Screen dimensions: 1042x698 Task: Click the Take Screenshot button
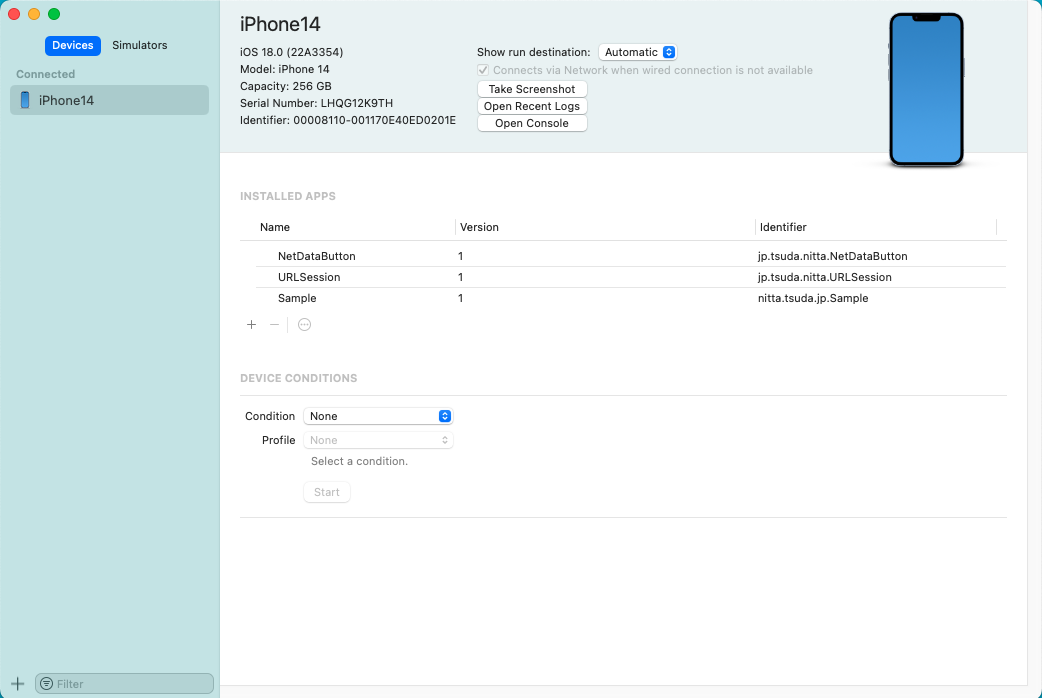point(532,89)
